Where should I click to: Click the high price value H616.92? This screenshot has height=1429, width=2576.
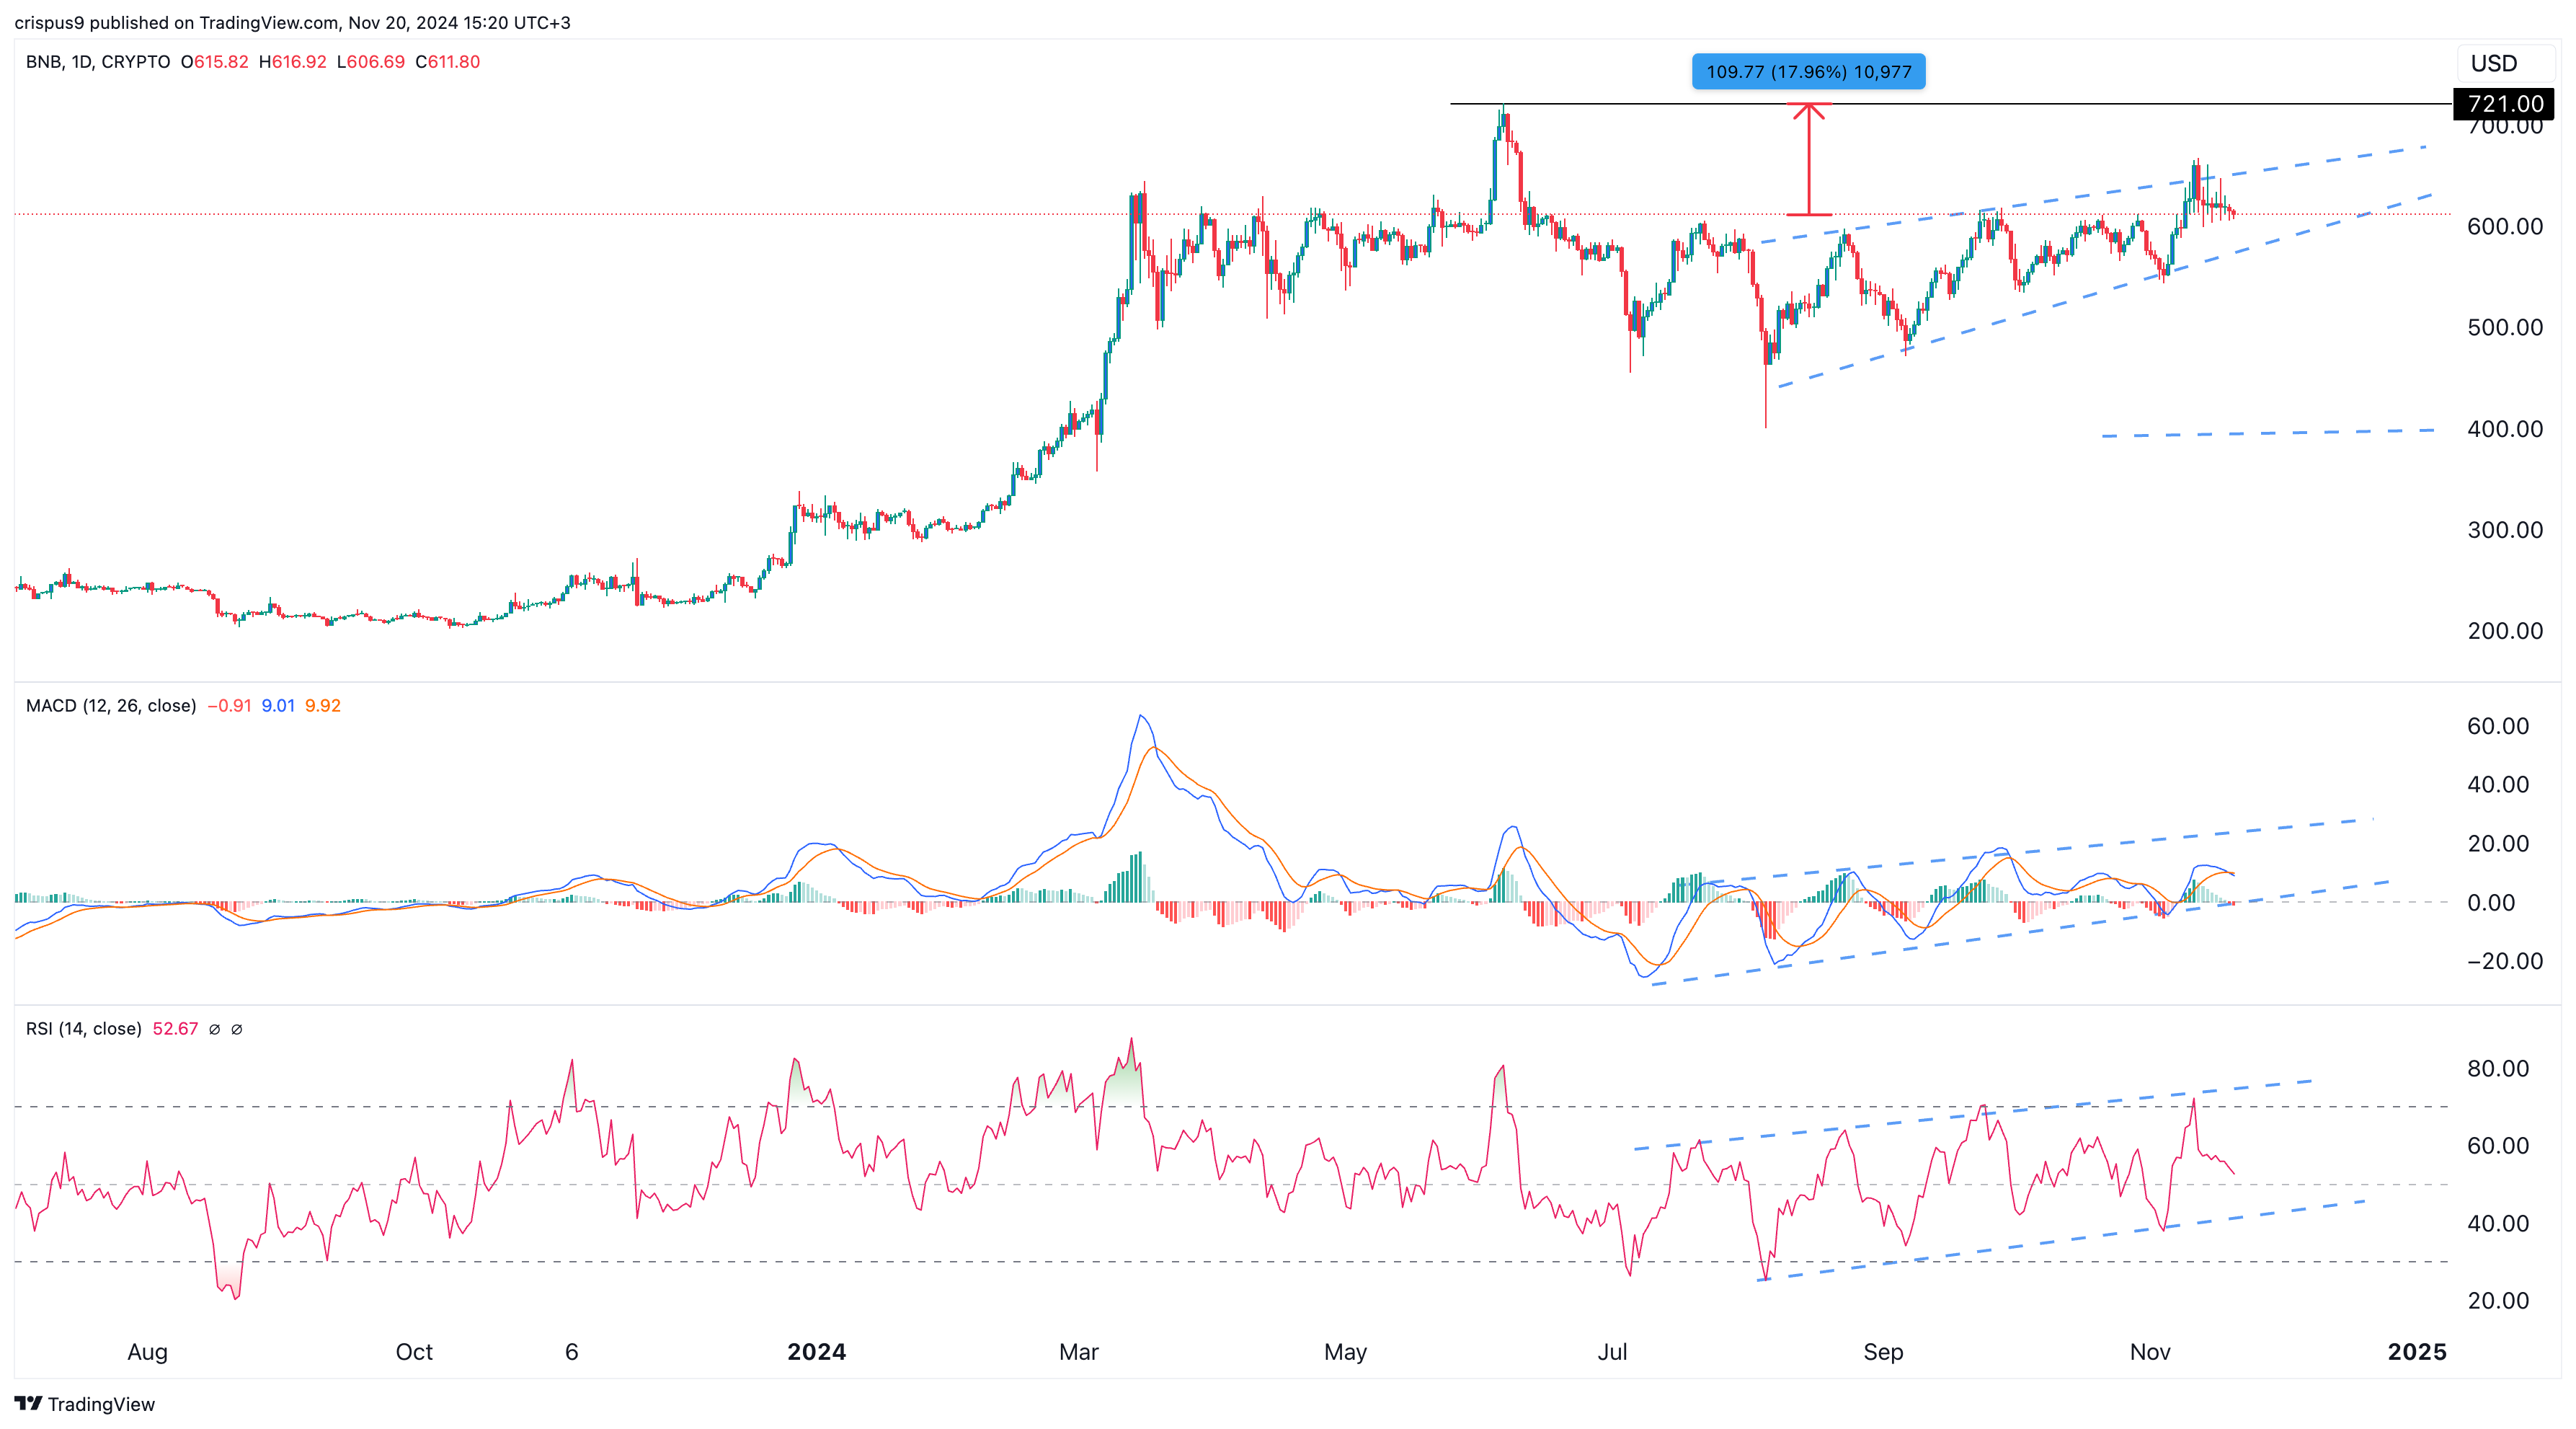292,62
